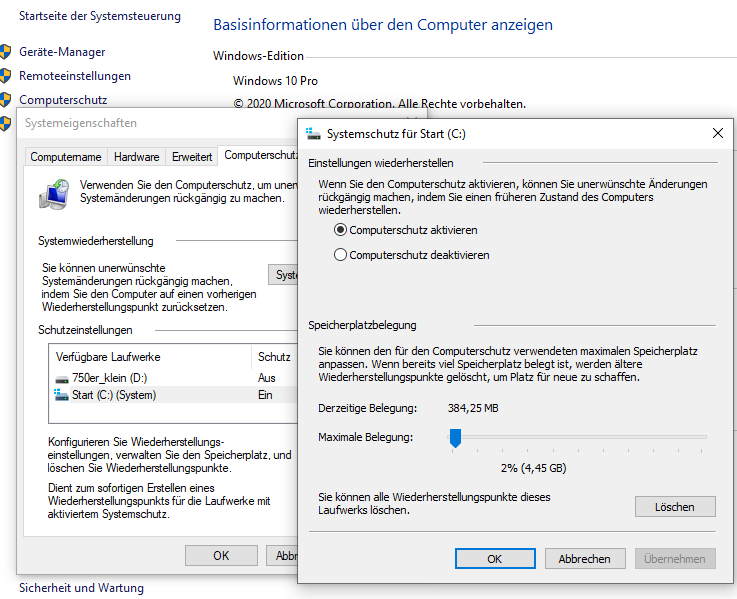Click OK in Systemschutz dialog
This screenshot has height=599, width=737.
click(x=495, y=559)
